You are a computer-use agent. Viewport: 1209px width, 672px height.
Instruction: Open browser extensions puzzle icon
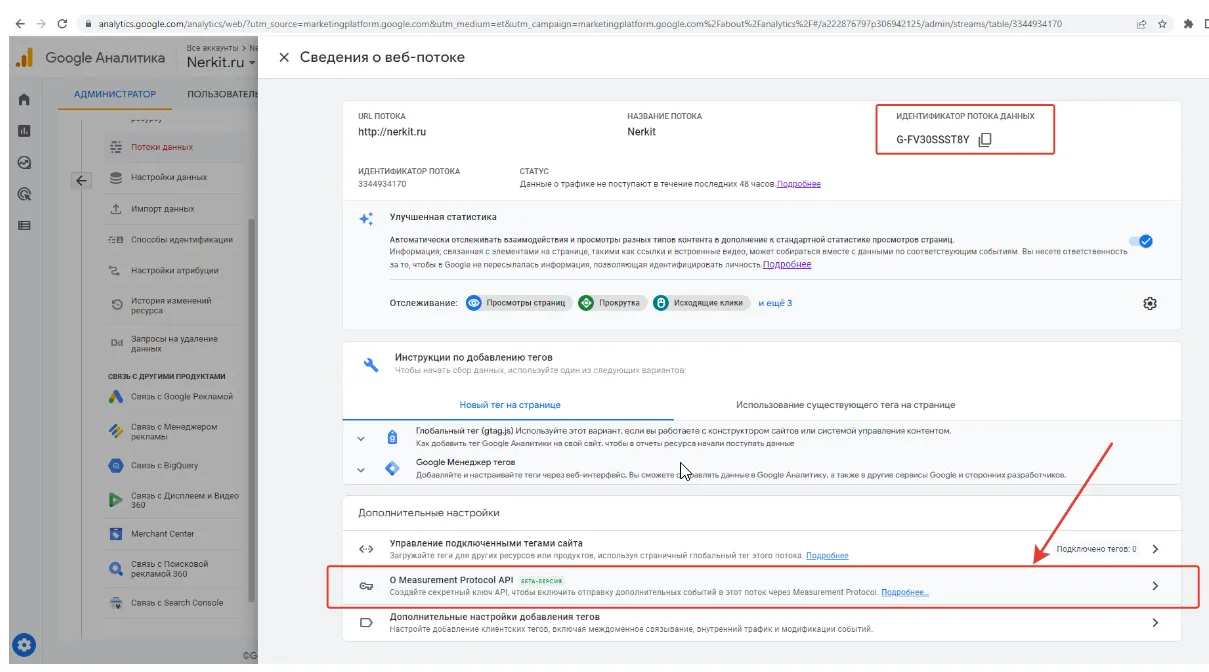tap(1189, 23)
